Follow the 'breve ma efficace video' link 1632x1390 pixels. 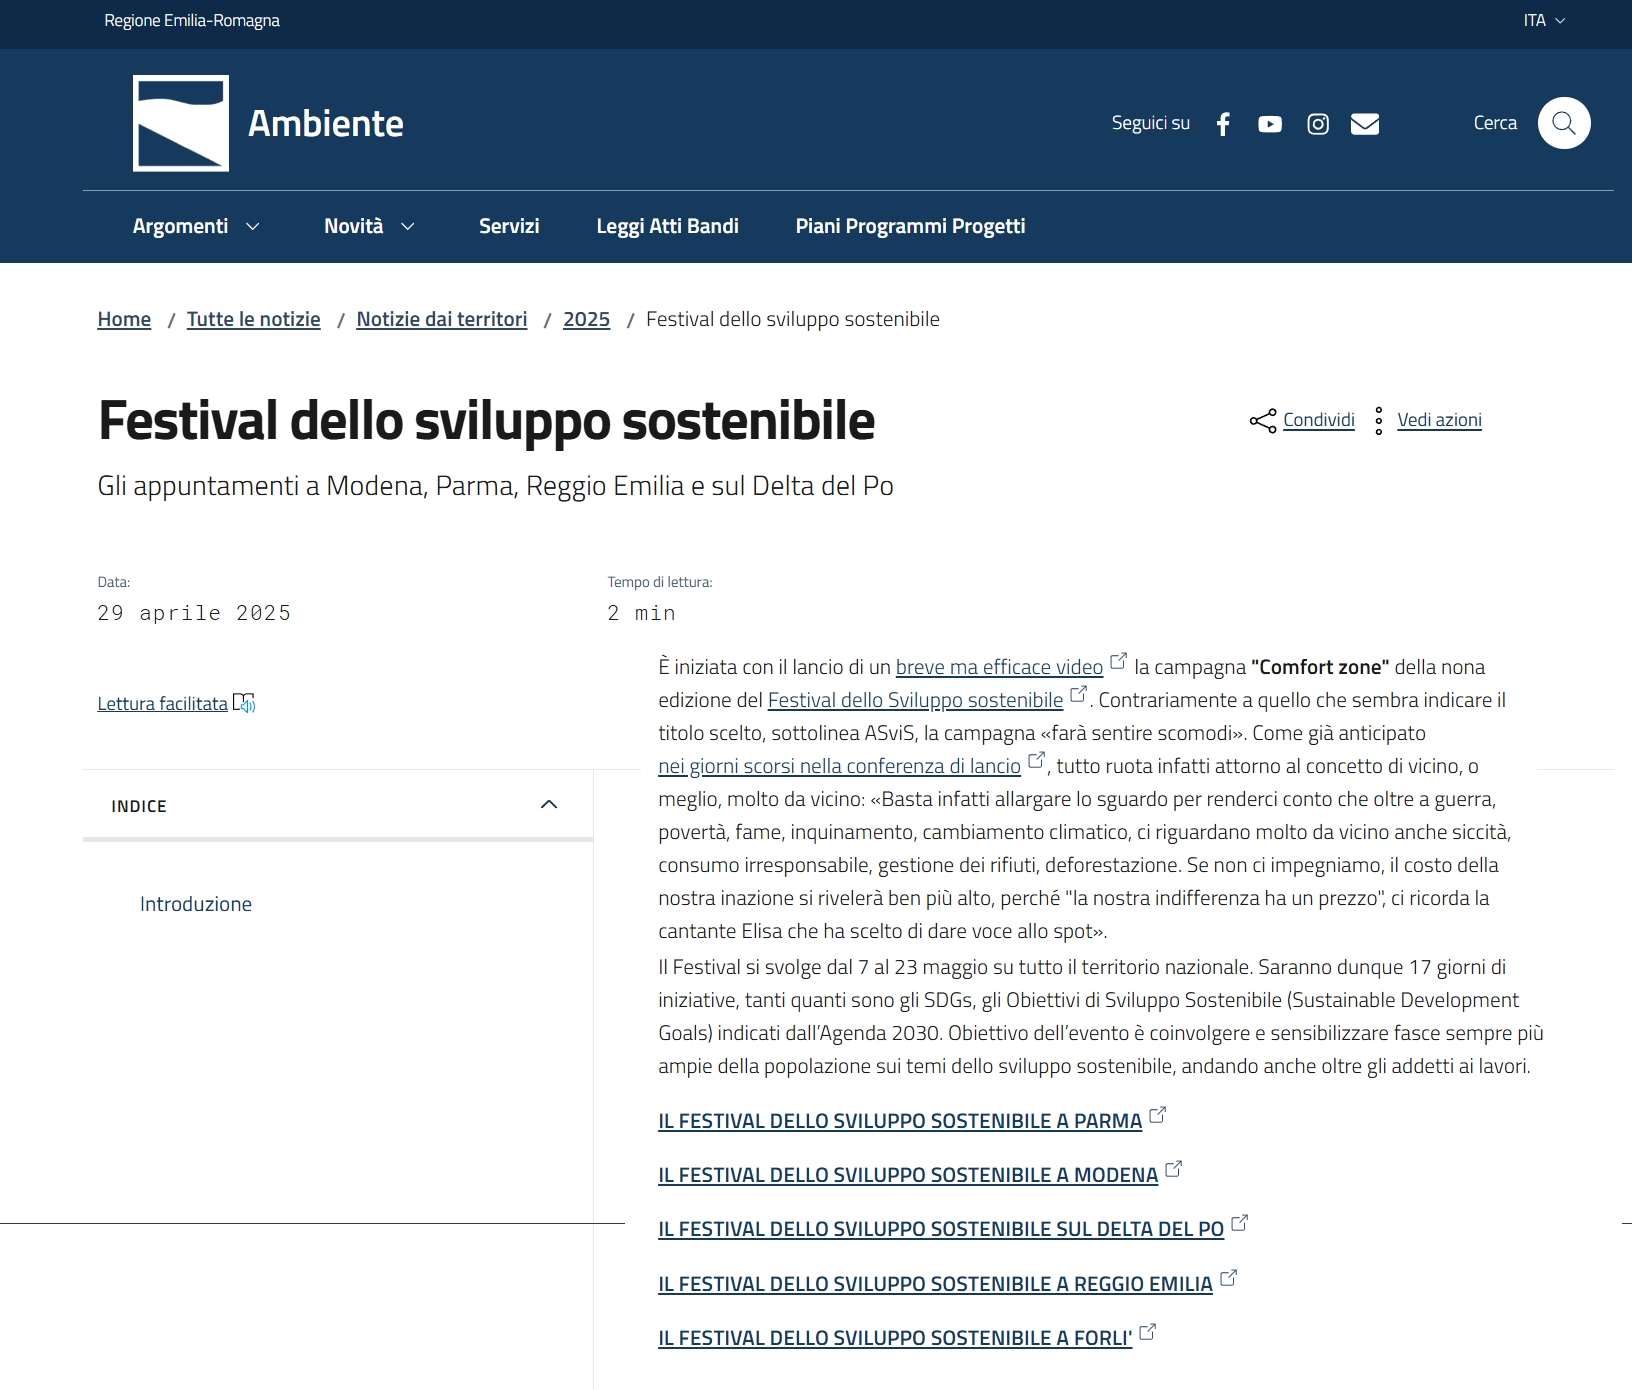999,667
